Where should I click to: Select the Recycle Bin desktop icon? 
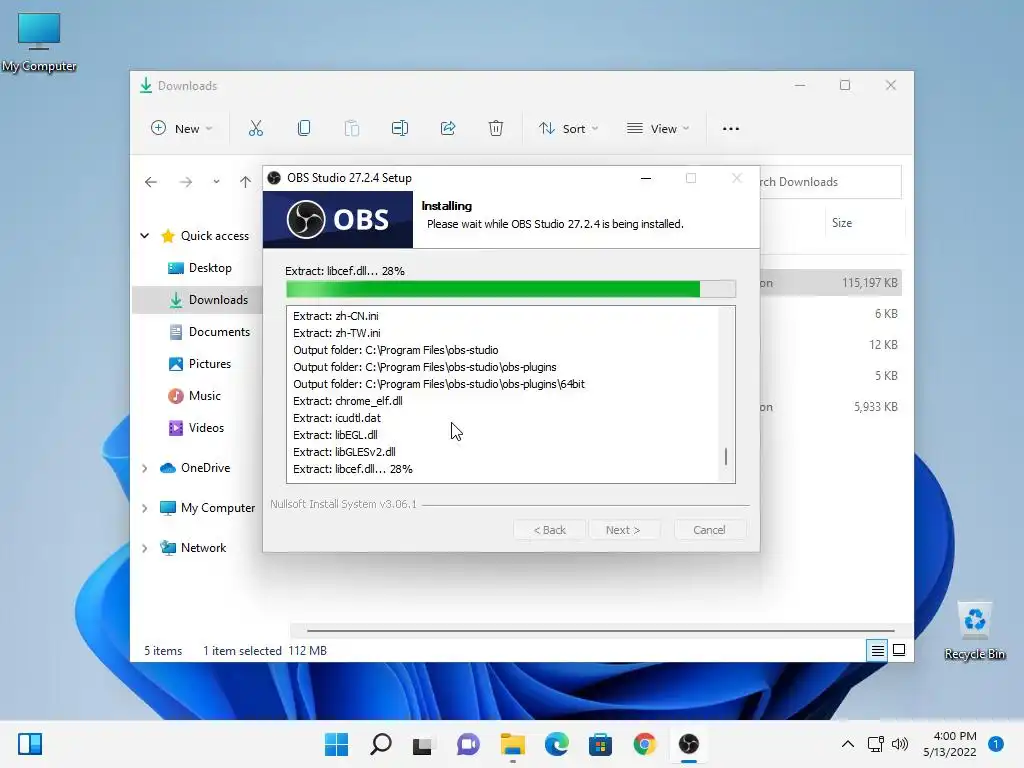(x=974, y=631)
